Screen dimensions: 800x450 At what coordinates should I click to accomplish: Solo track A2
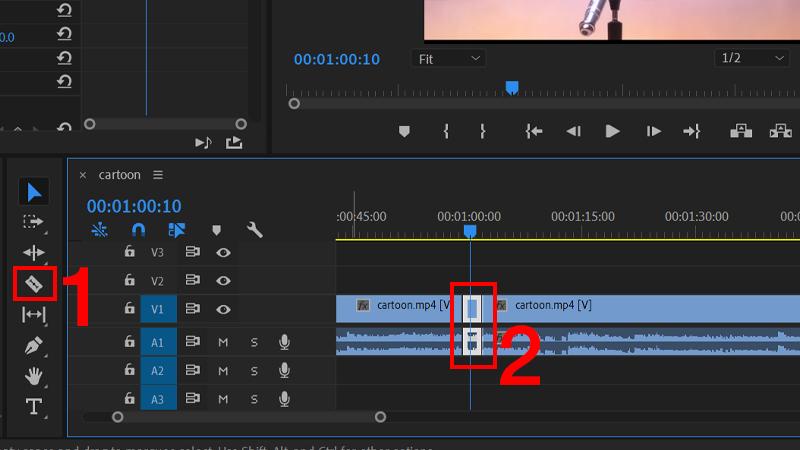point(254,371)
